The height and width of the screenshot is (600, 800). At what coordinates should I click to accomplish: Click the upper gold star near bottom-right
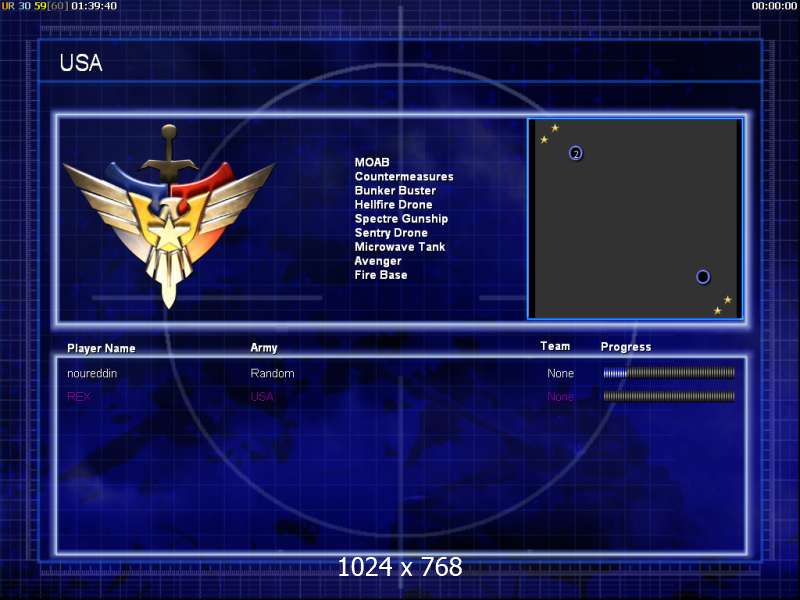[728, 299]
